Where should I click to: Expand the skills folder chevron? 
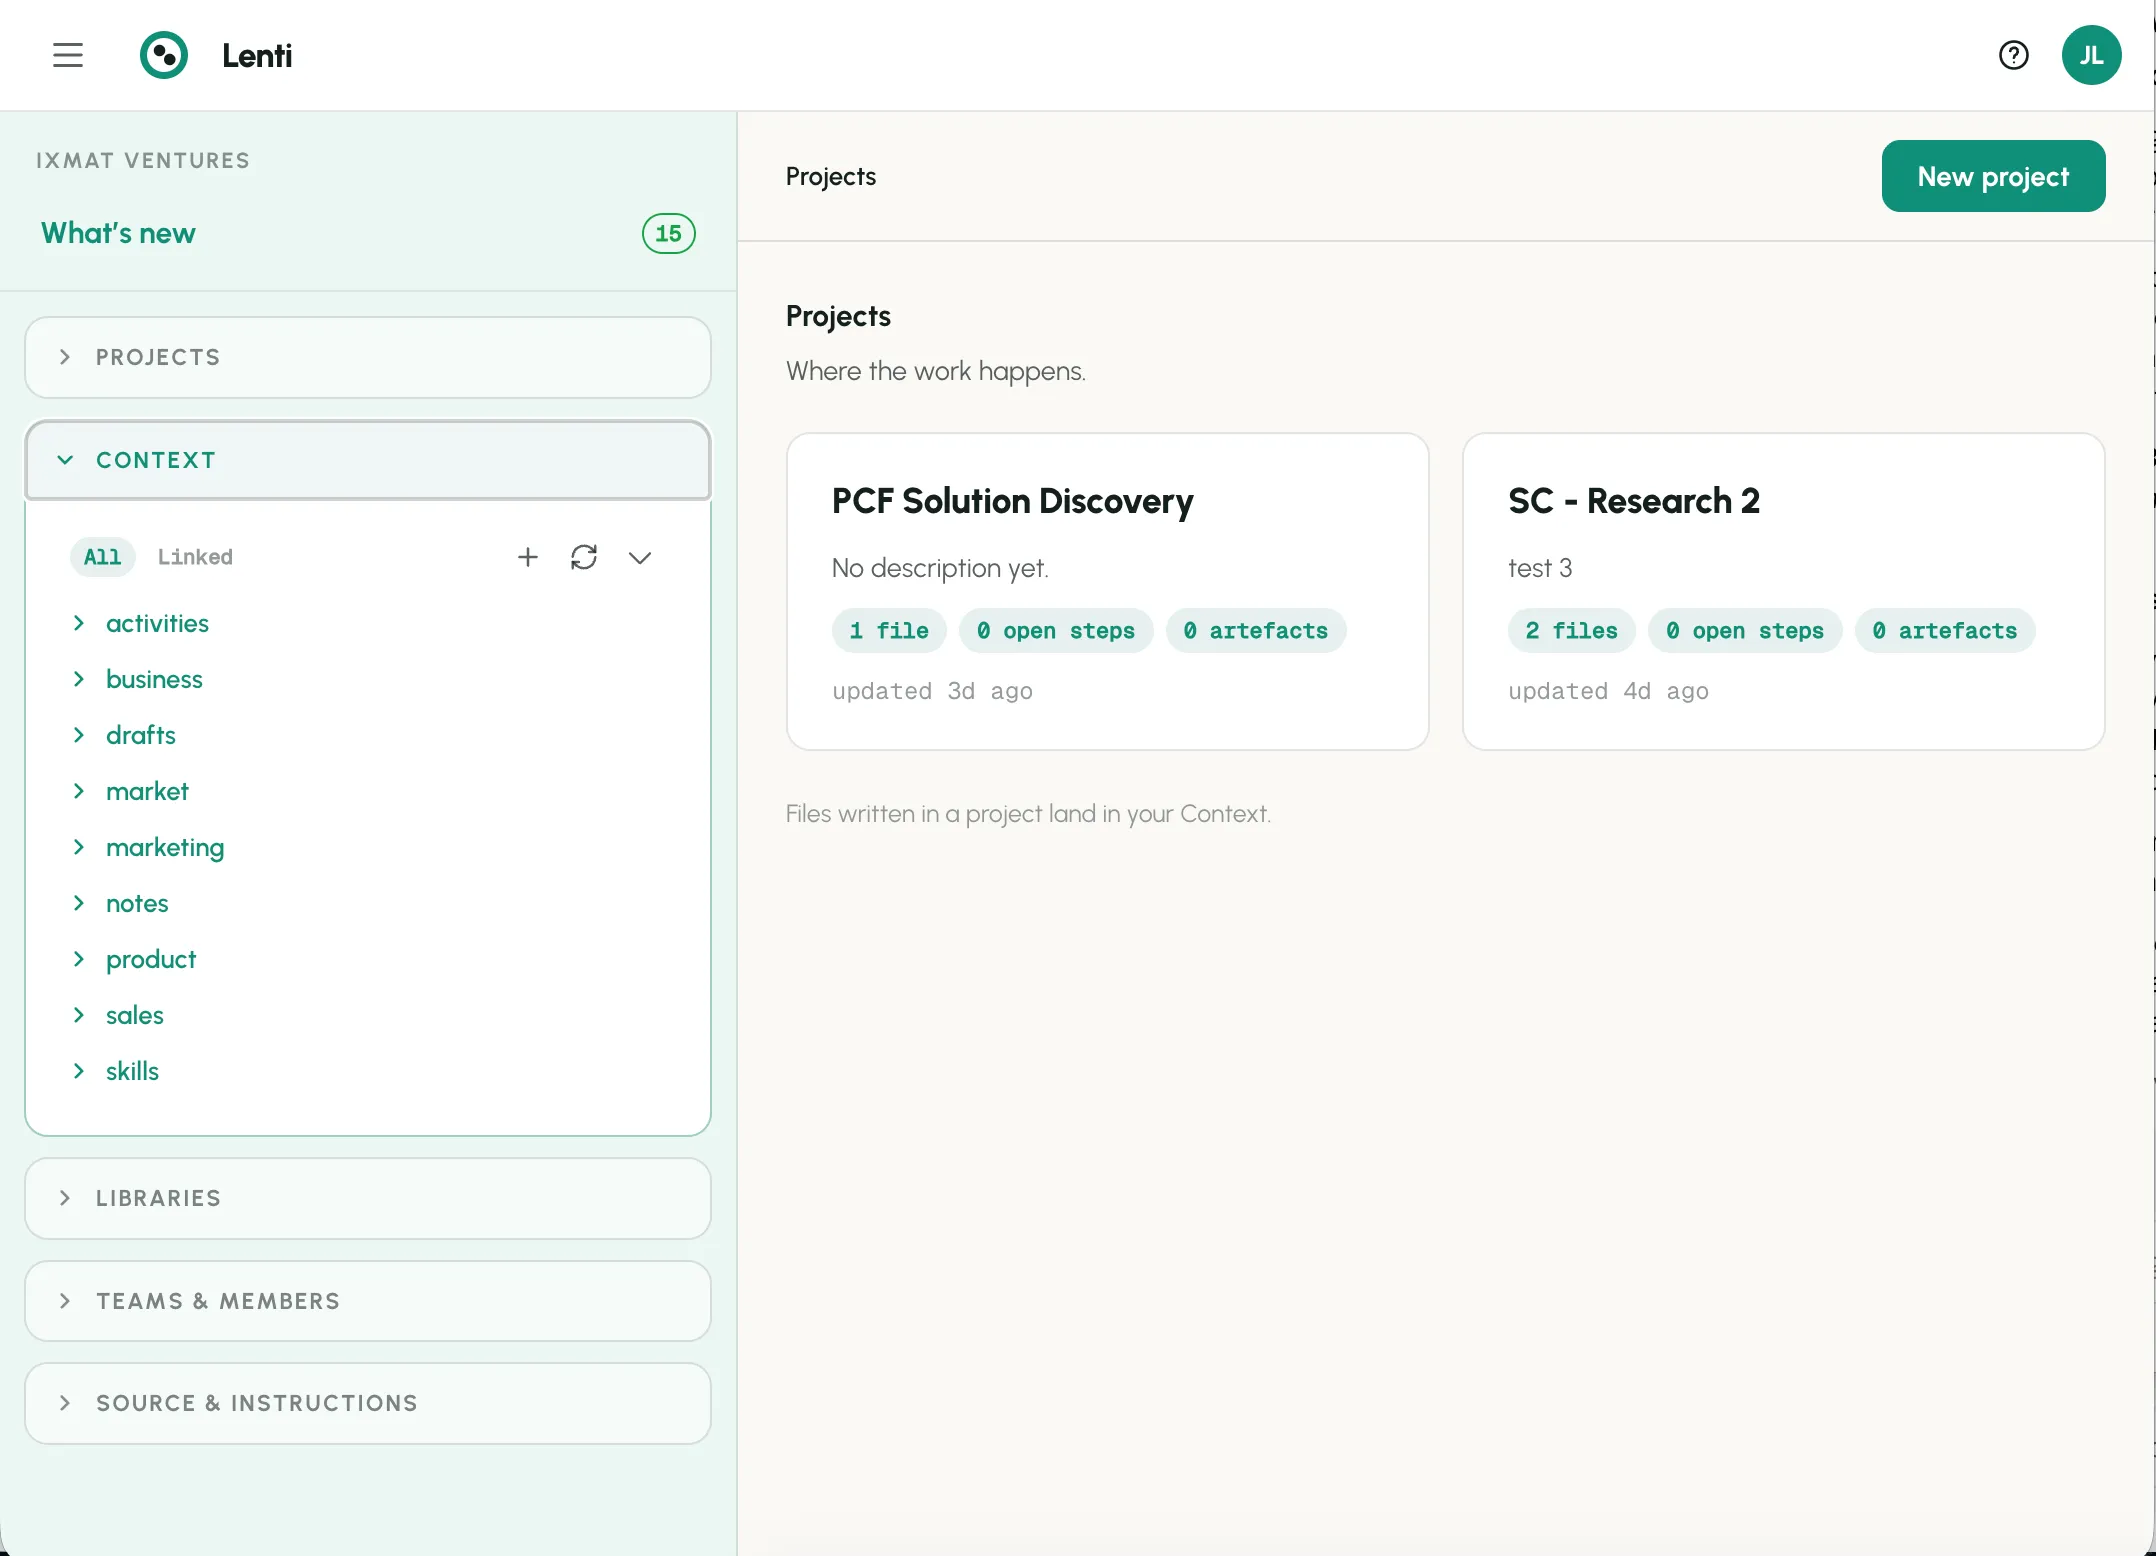point(78,1071)
